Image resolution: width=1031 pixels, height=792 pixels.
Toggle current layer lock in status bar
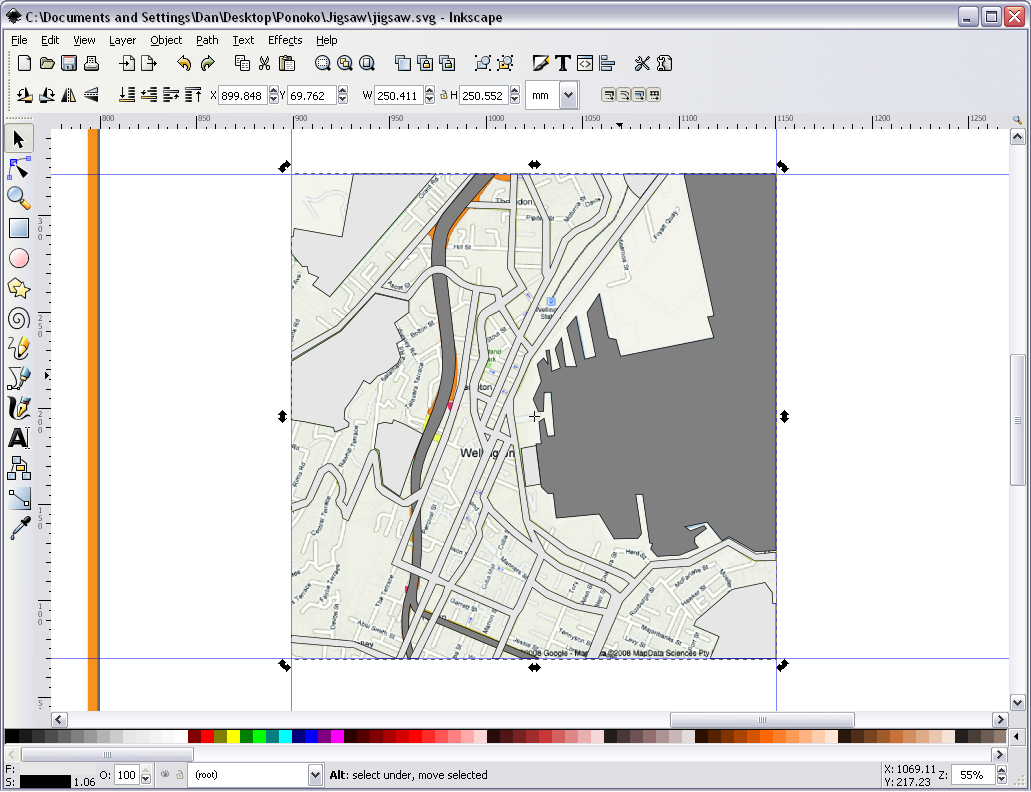pyautogui.click(x=180, y=774)
